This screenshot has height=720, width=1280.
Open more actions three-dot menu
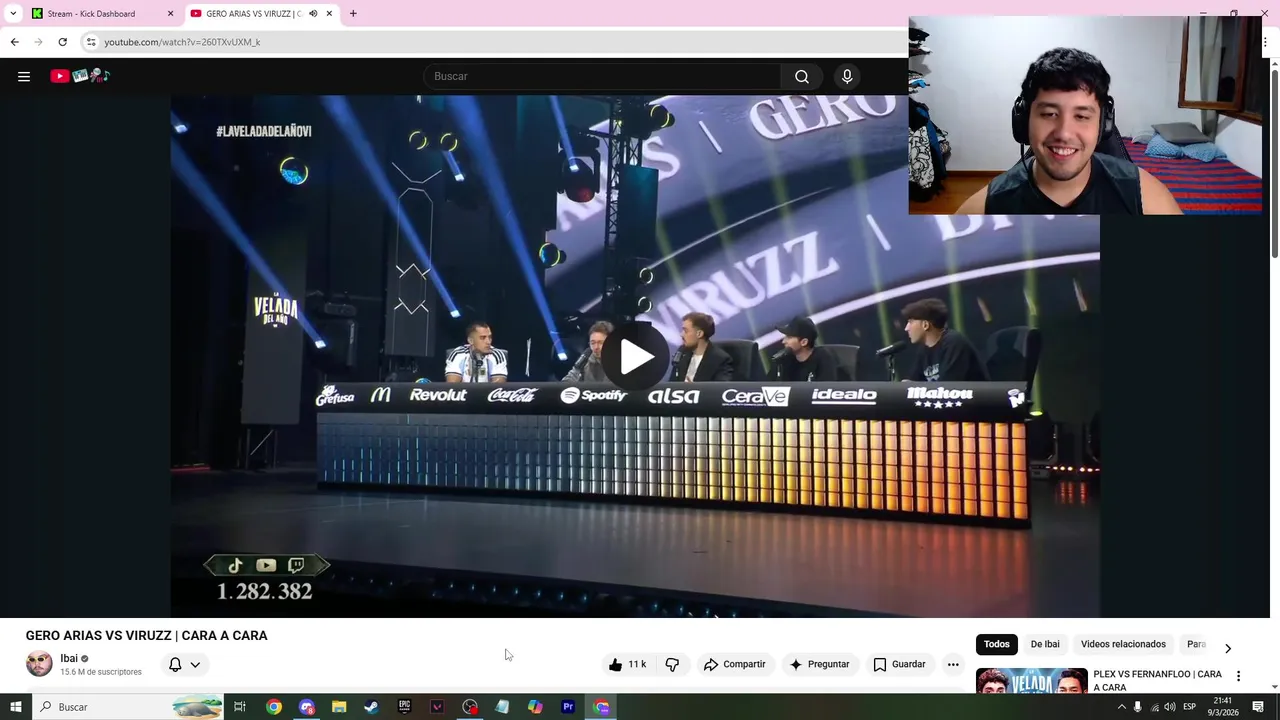[x=953, y=664]
